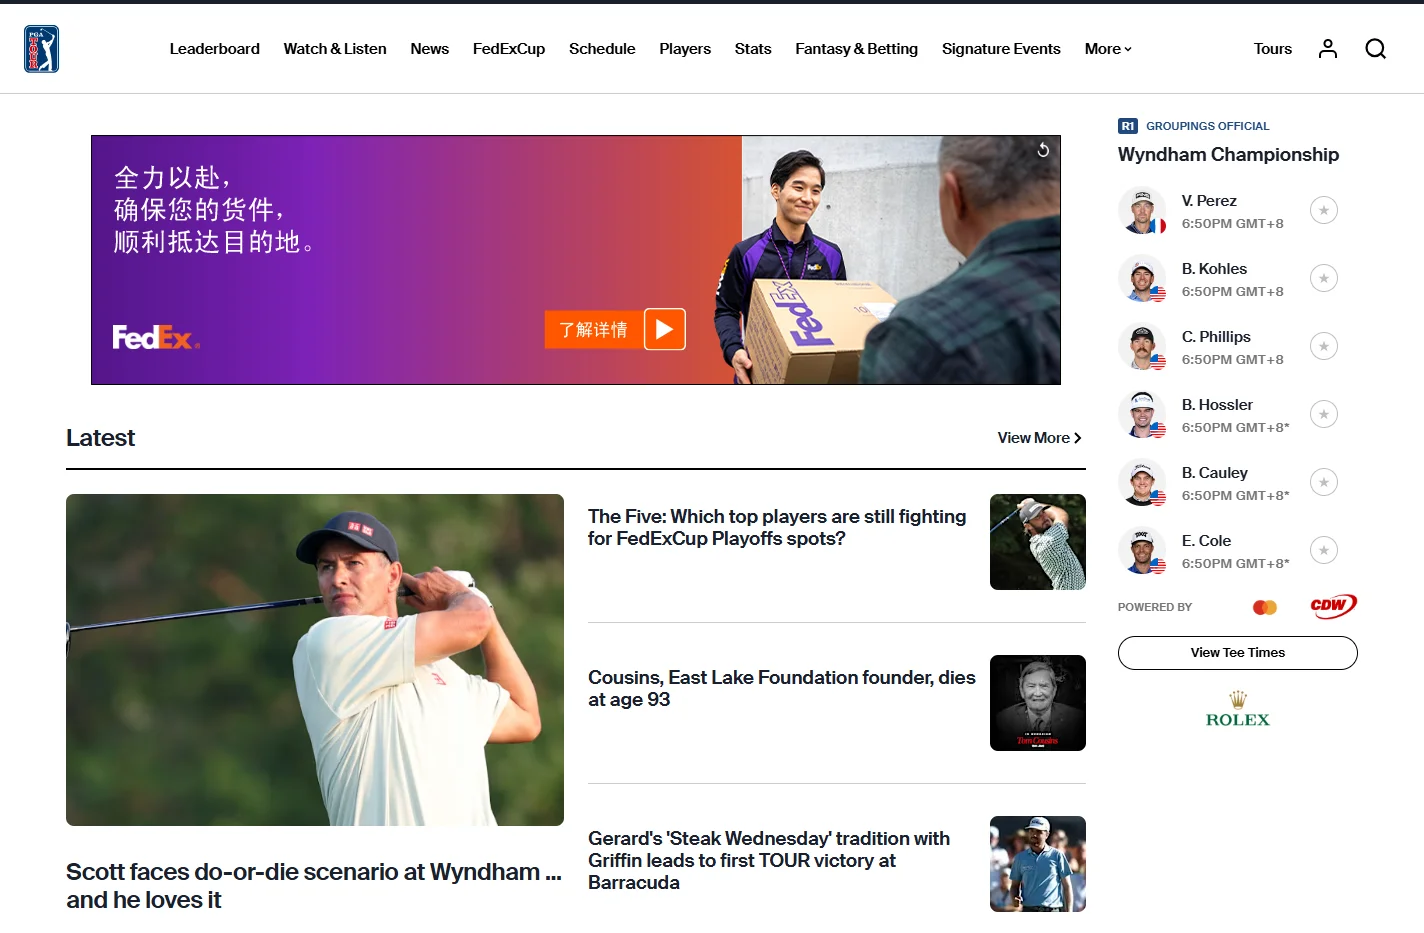
Task: Click the CDW sponsor logo
Action: [x=1333, y=606]
